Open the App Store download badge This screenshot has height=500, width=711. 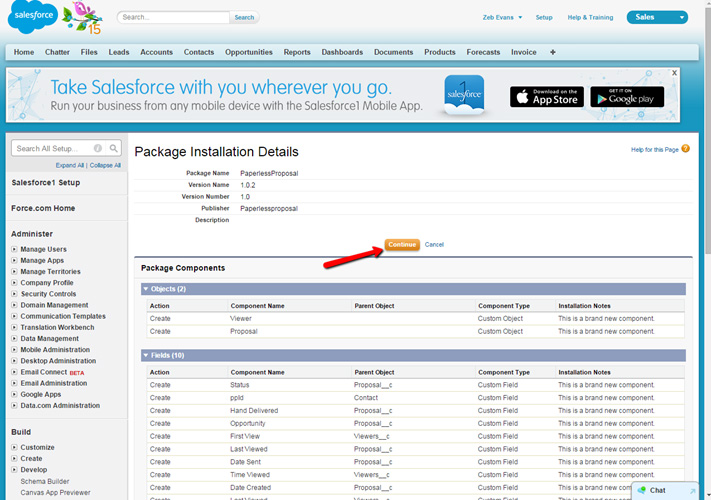click(x=546, y=97)
